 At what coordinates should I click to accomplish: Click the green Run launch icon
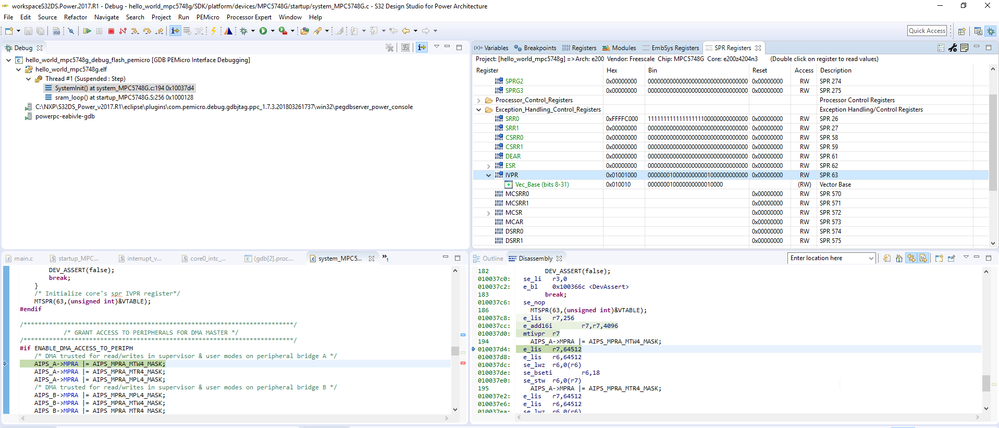coord(263,31)
